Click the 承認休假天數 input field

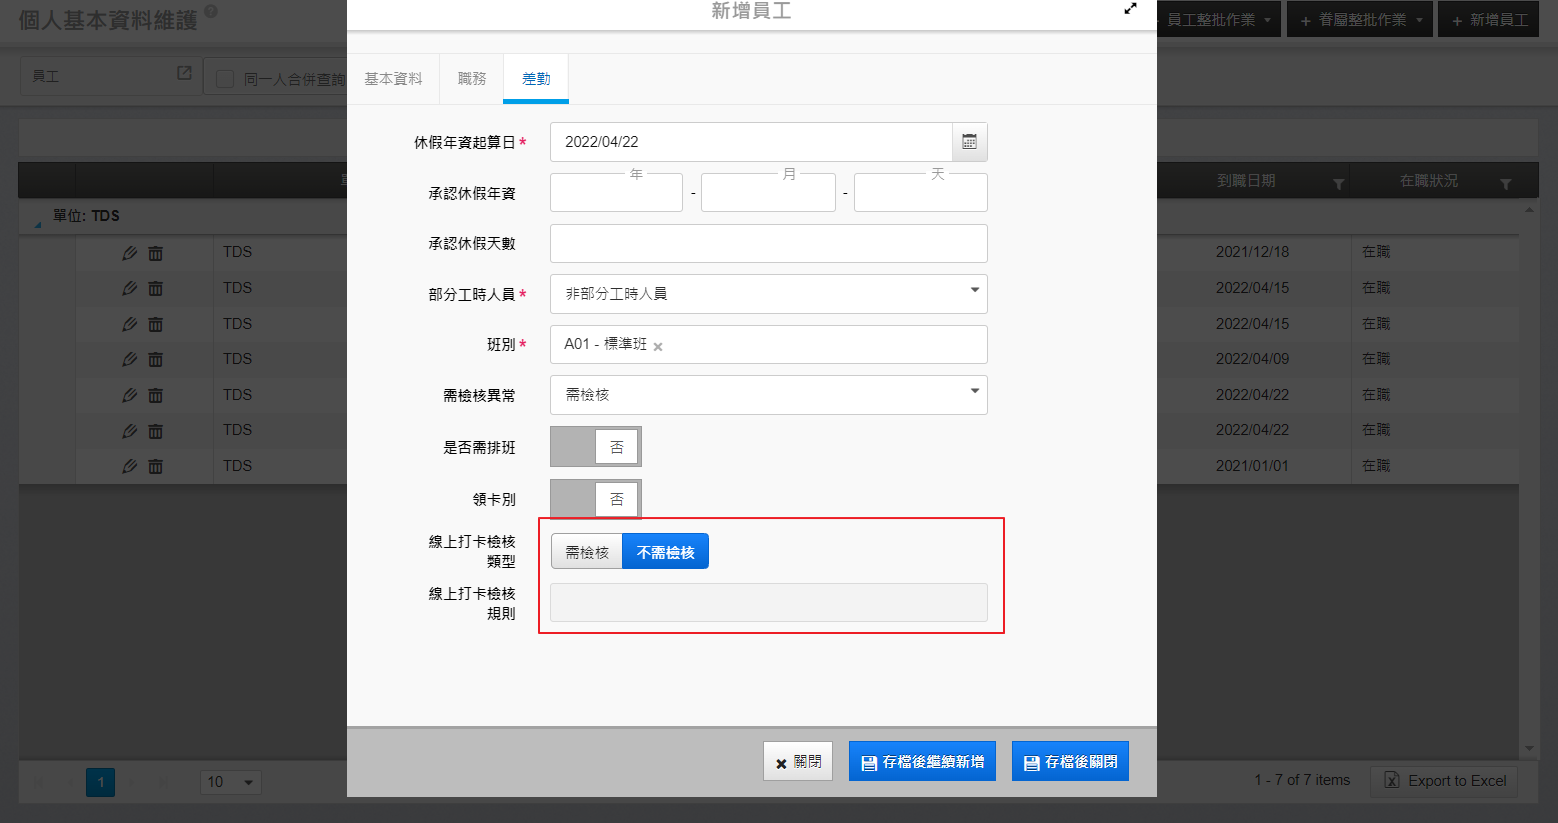click(768, 244)
